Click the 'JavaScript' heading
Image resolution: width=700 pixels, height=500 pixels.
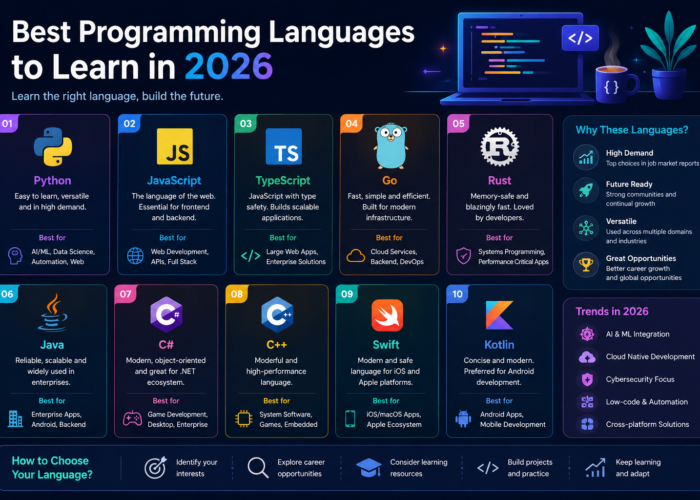[x=174, y=180]
